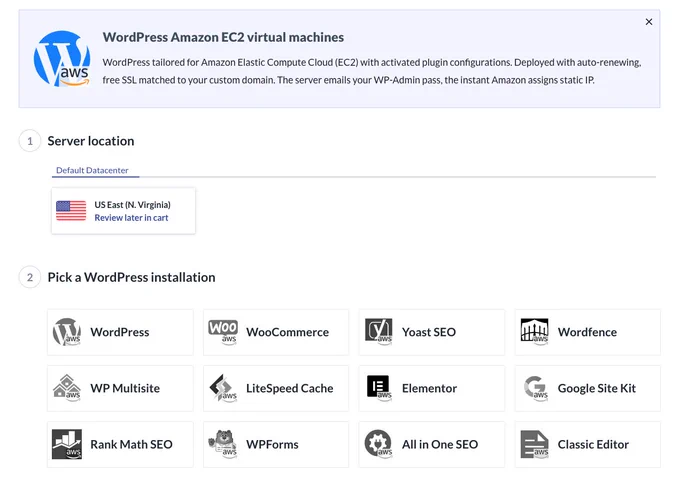This screenshot has height=494, width=680.
Task: Pick the Wordfence installation label
Action: [587, 332]
